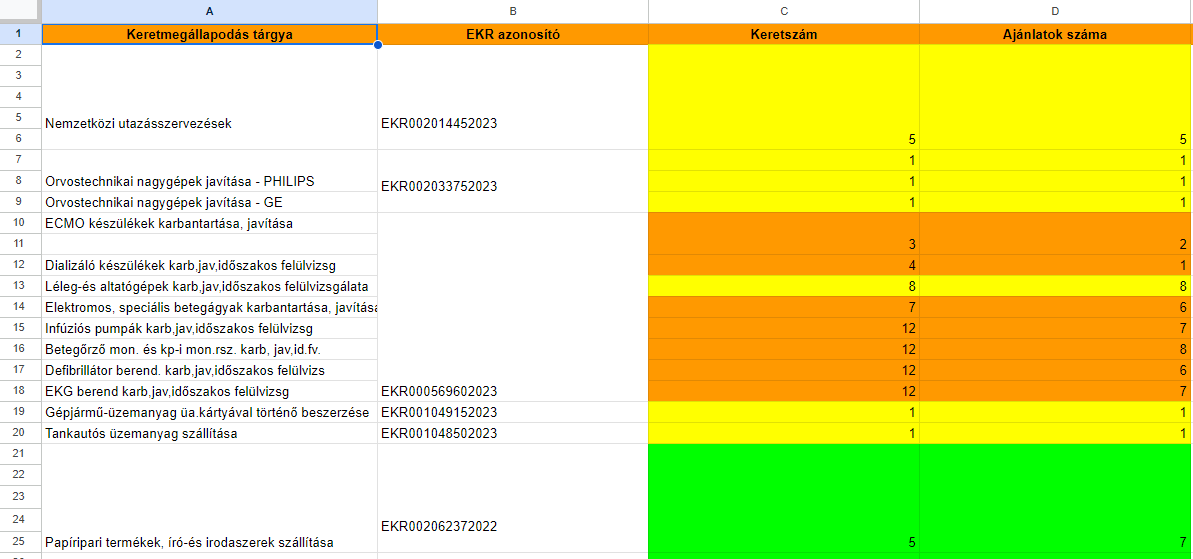Select the 'Keretszám' header cell

(x=783, y=34)
